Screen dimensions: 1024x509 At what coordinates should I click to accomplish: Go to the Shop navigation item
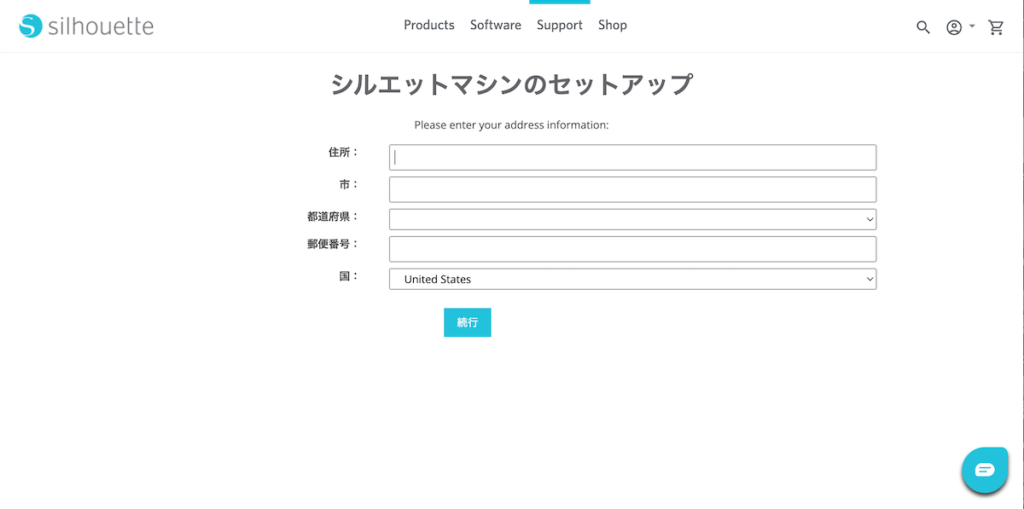[x=612, y=25]
